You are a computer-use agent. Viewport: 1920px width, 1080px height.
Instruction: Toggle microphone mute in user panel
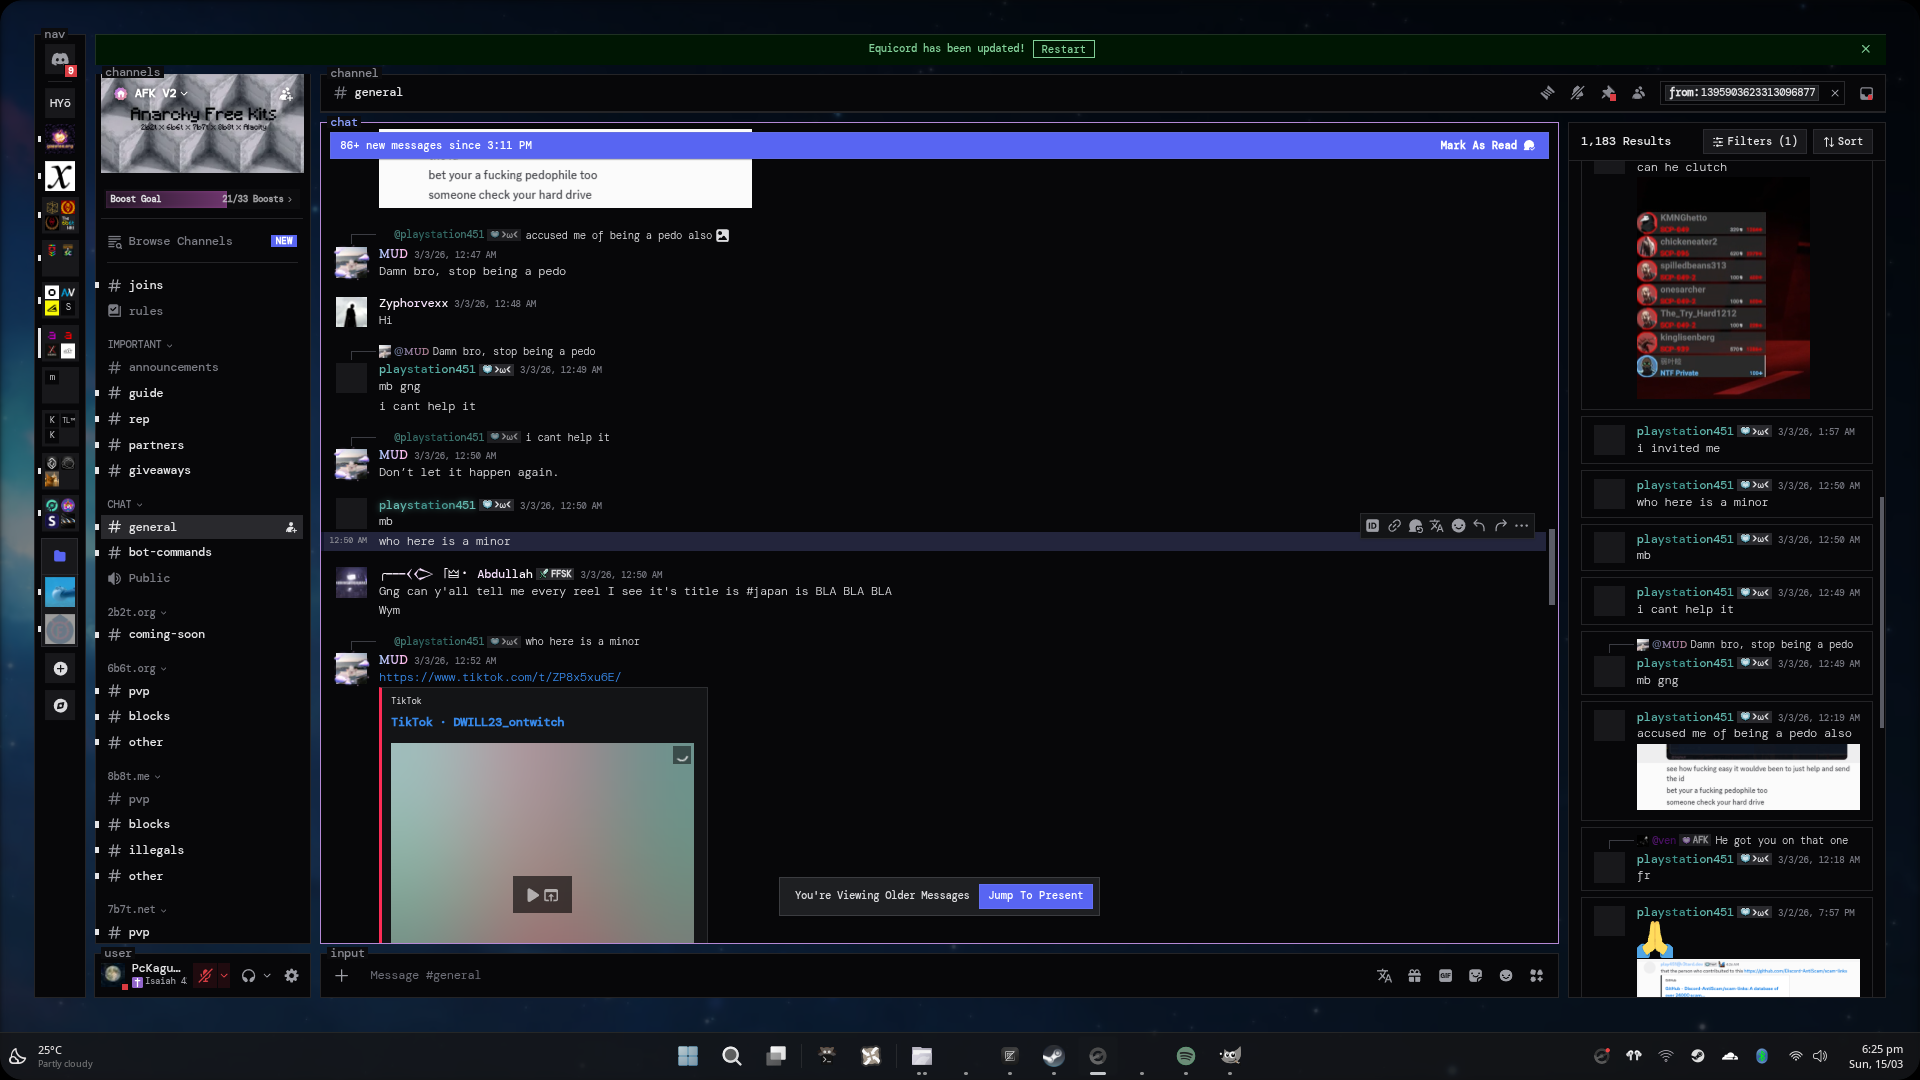[205, 976]
